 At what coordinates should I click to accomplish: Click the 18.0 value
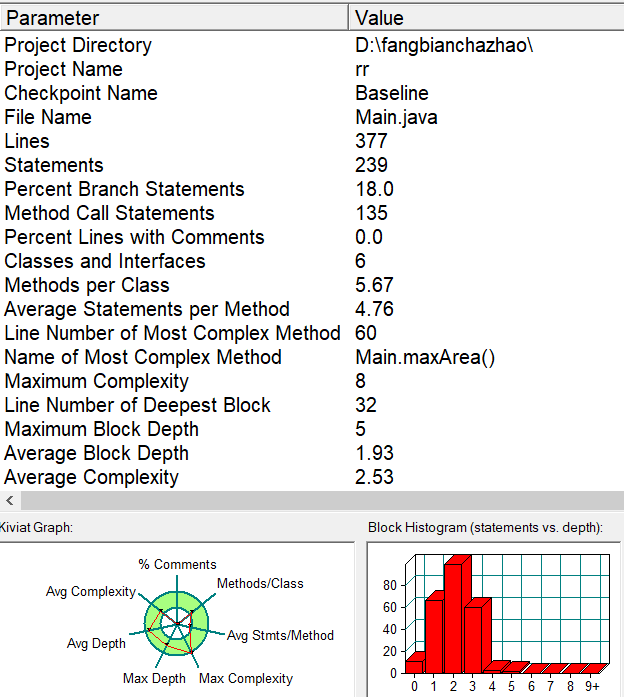[374, 189]
